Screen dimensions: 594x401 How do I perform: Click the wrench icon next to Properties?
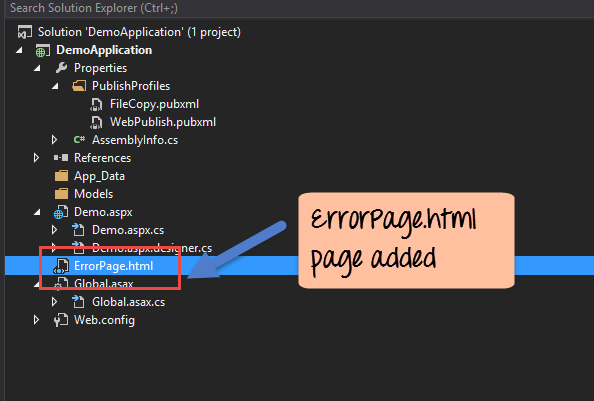click(61, 68)
